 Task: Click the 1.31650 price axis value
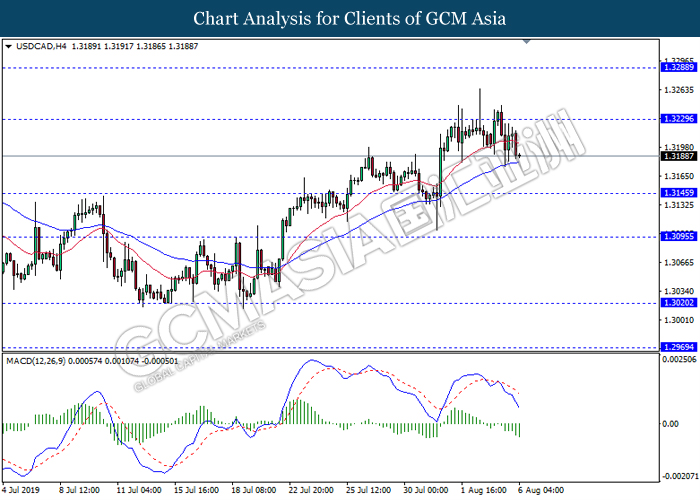point(679,176)
